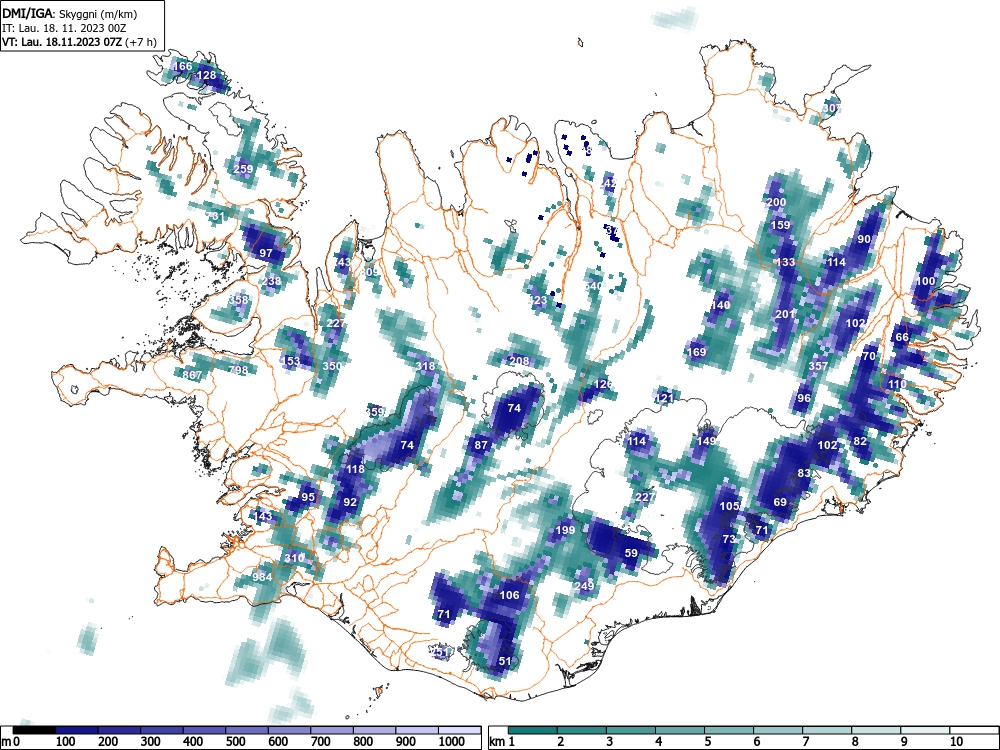The height and width of the screenshot is (750, 1000).
Task: Click the 500 label on the m legend
Action: coord(235,741)
